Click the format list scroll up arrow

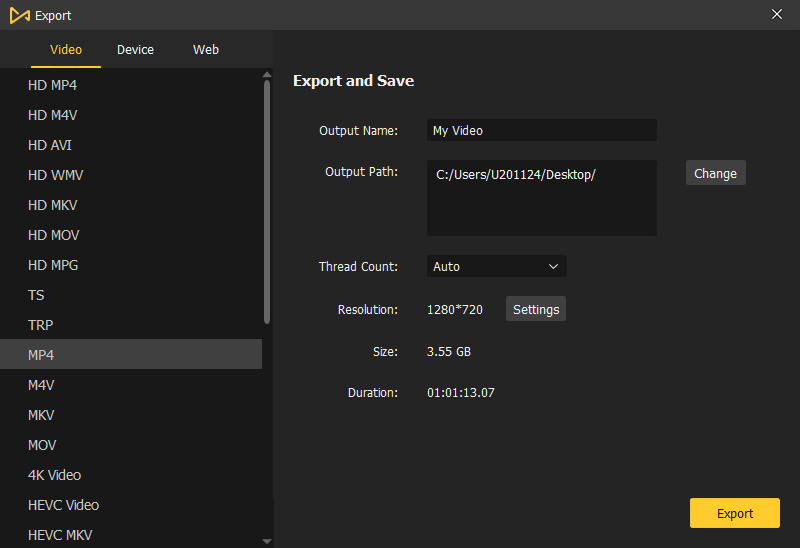[x=267, y=75]
